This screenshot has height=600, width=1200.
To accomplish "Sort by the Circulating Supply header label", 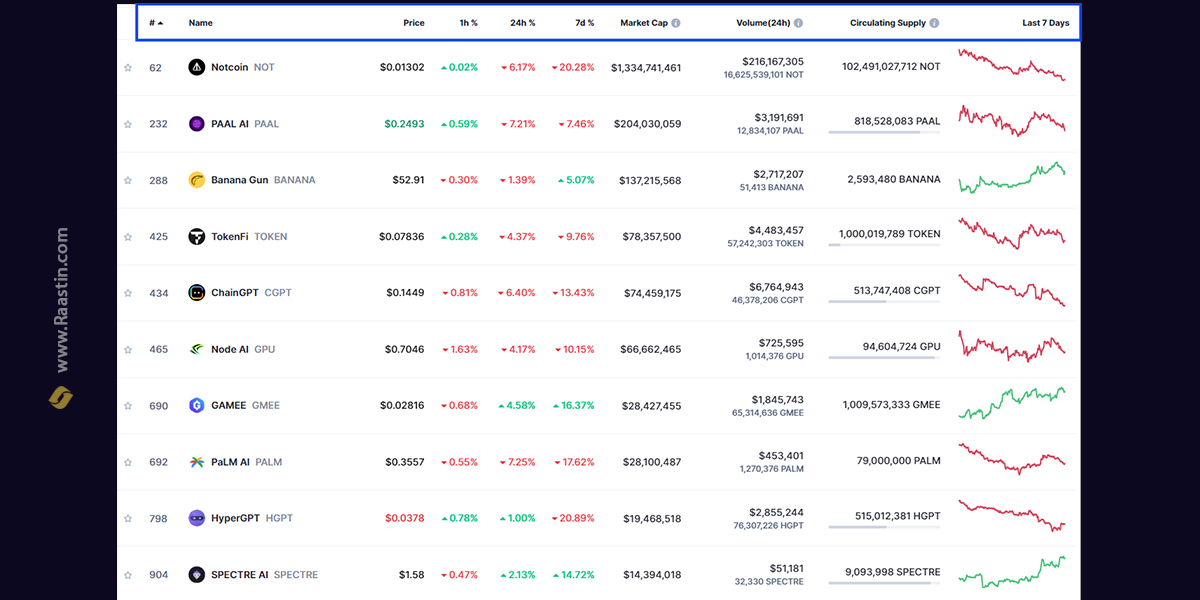I will pos(888,23).
